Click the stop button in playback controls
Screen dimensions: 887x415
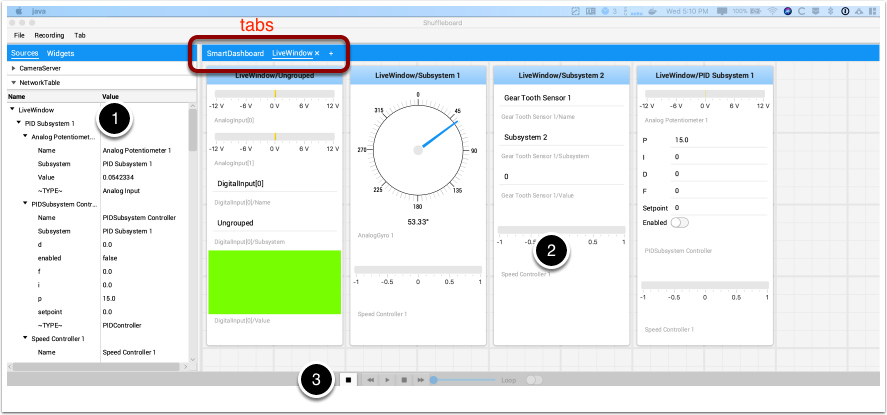(x=403, y=380)
